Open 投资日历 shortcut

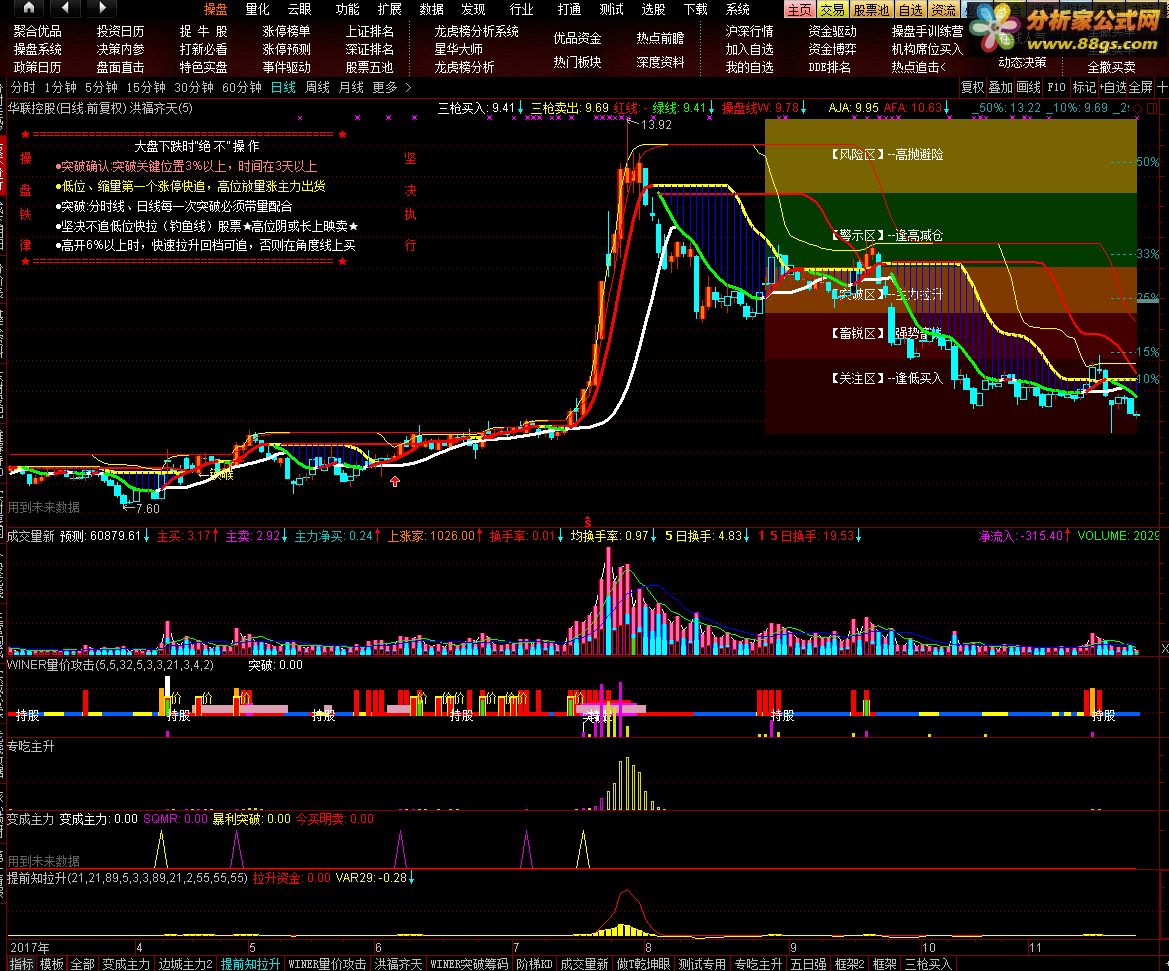coord(120,31)
